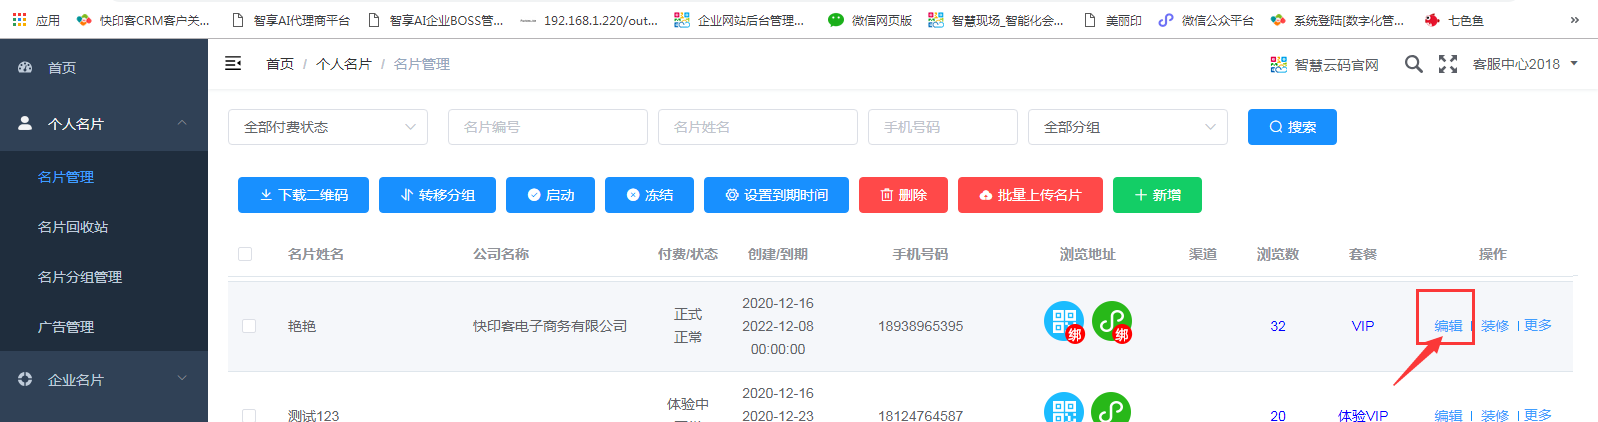Image resolution: width=1598 pixels, height=422 pixels.
Task: Click the green 新增 button
Action: click(1157, 195)
